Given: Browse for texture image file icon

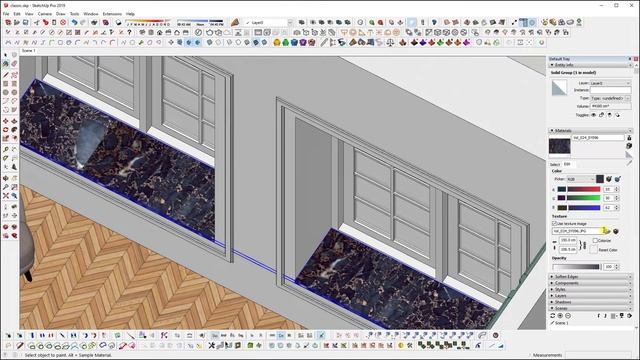Looking at the screenshot, I should point(607,231).
